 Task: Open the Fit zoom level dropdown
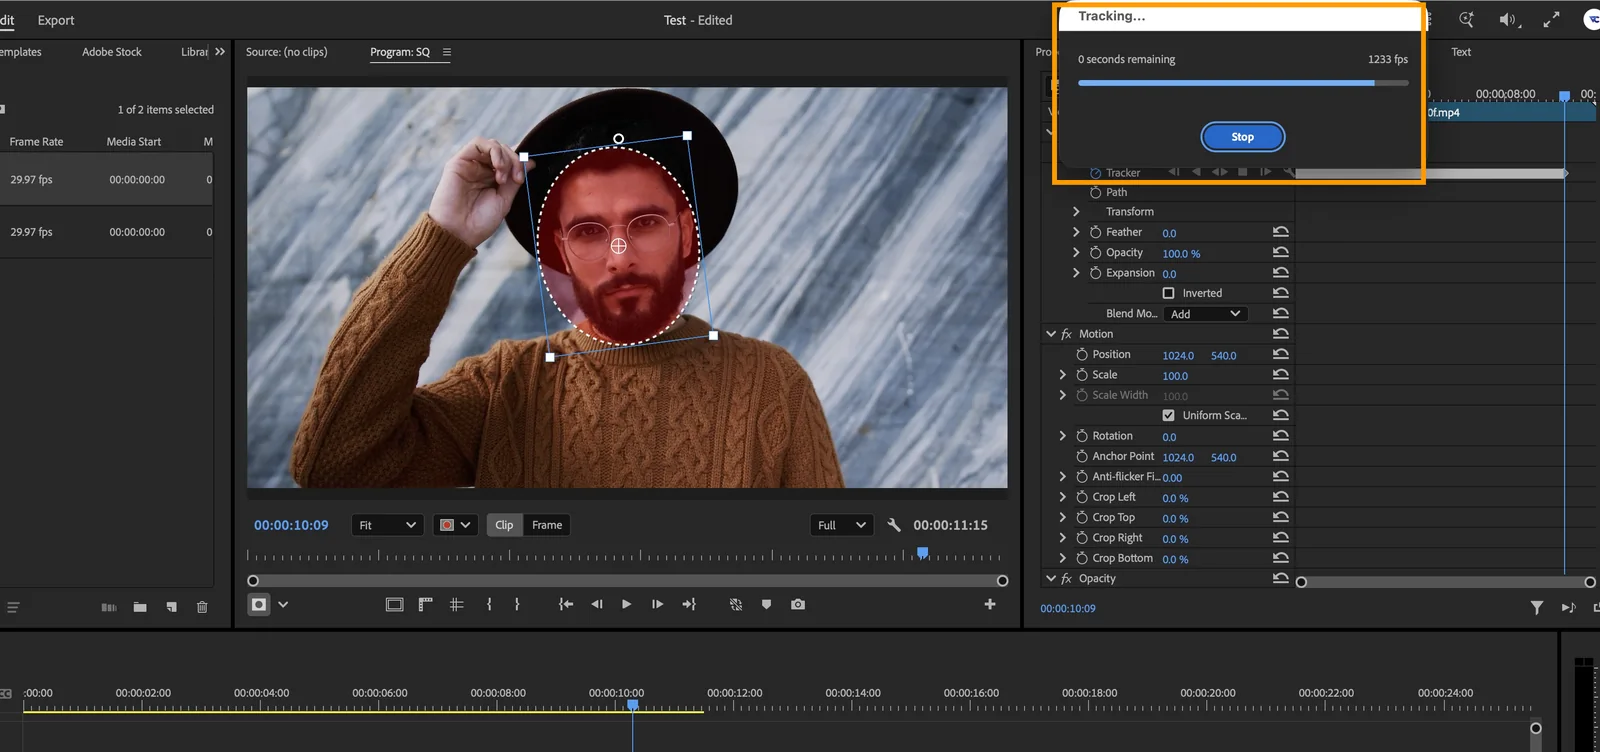[x=387, y=525]
